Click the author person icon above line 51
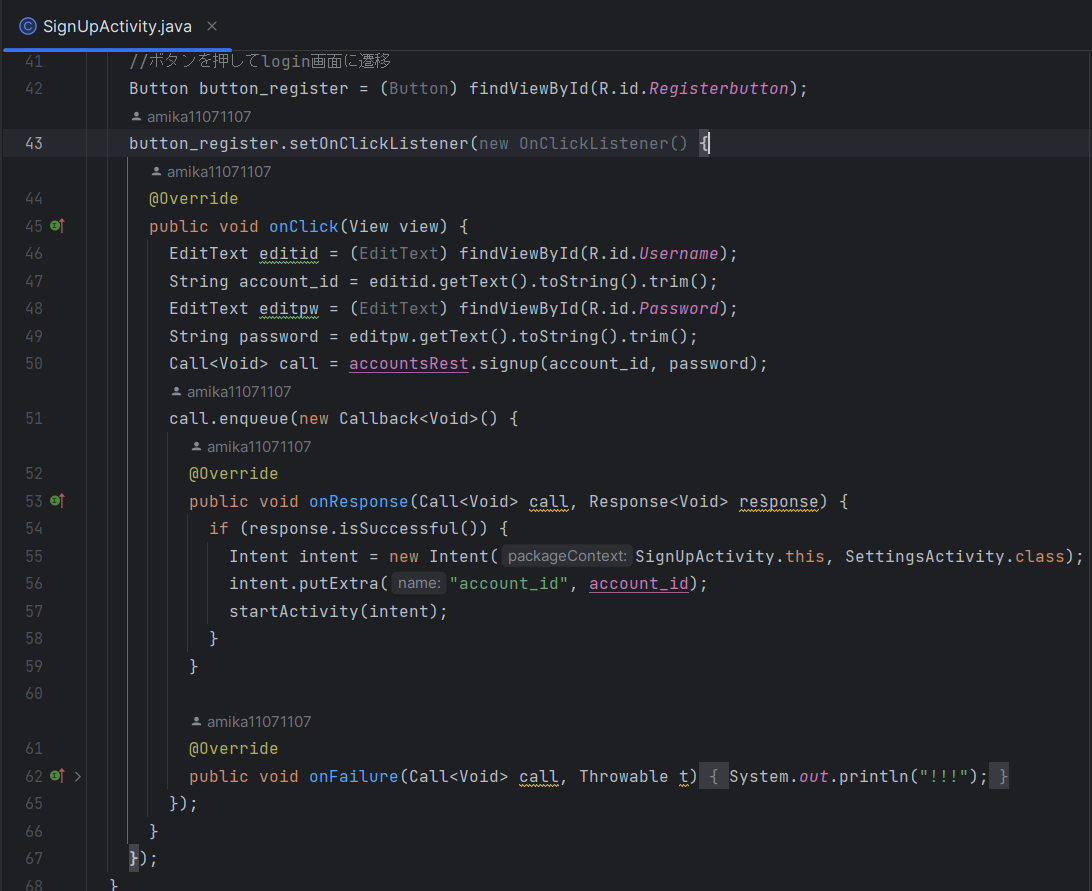Image resolution: width=1092 pixels, height=891 pixels. [177, 392]
